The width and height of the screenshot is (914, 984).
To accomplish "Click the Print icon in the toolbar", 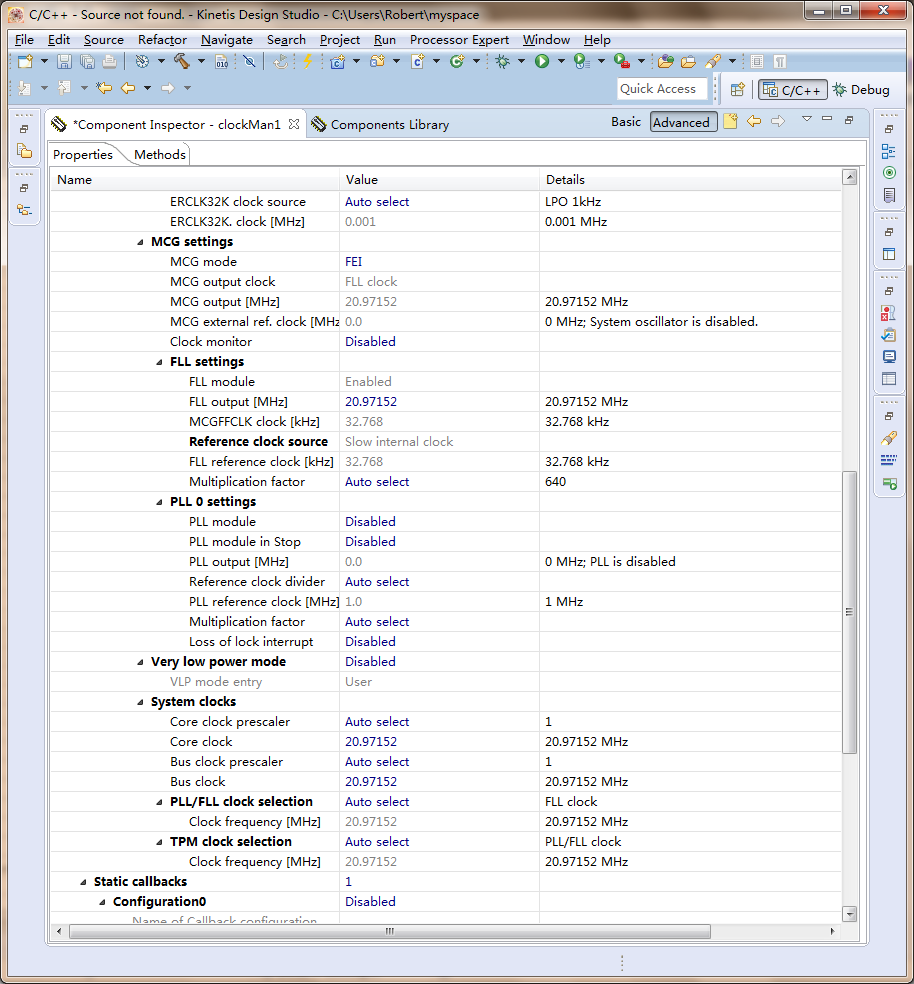I will tap(109, 62).
